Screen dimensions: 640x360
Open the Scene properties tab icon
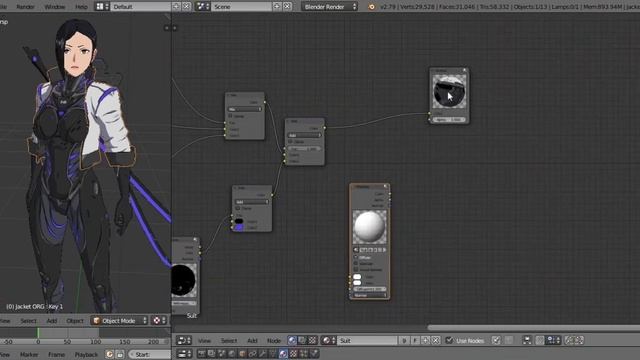click(222, 353)
